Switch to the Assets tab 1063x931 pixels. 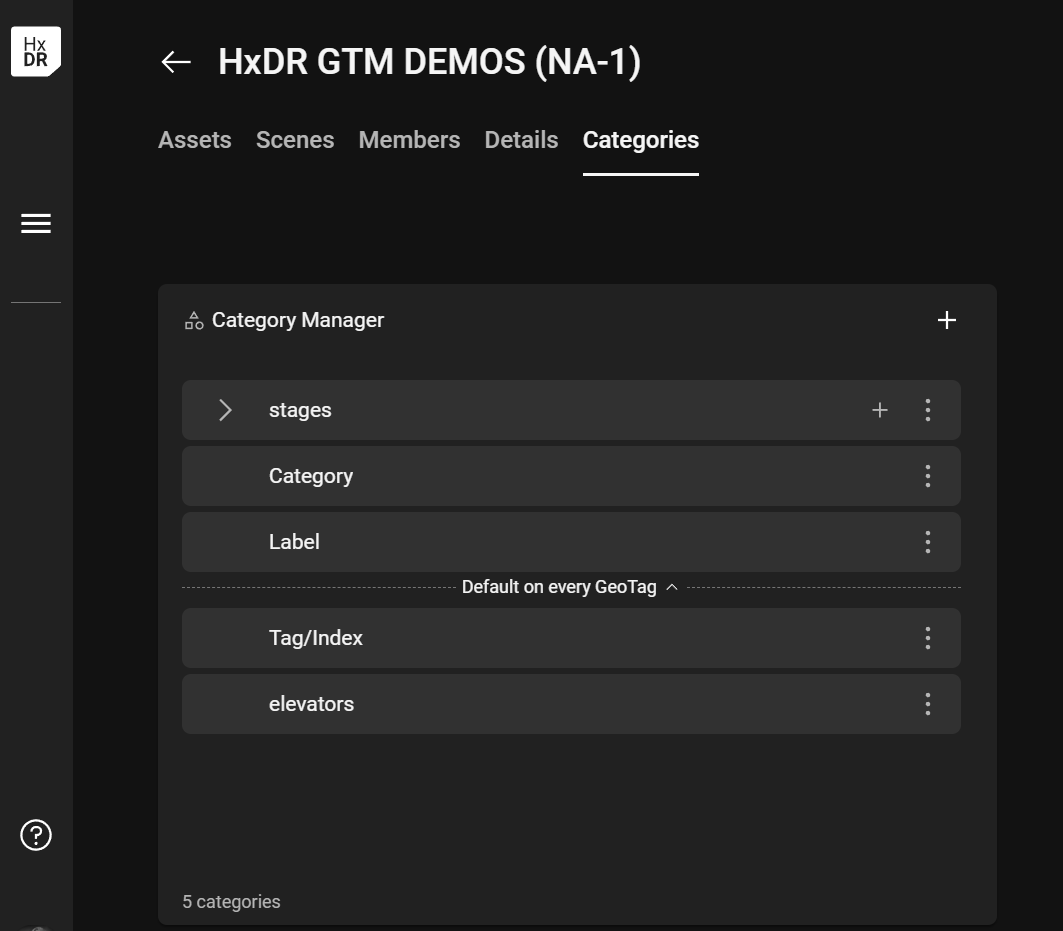(x=195, y=140)
